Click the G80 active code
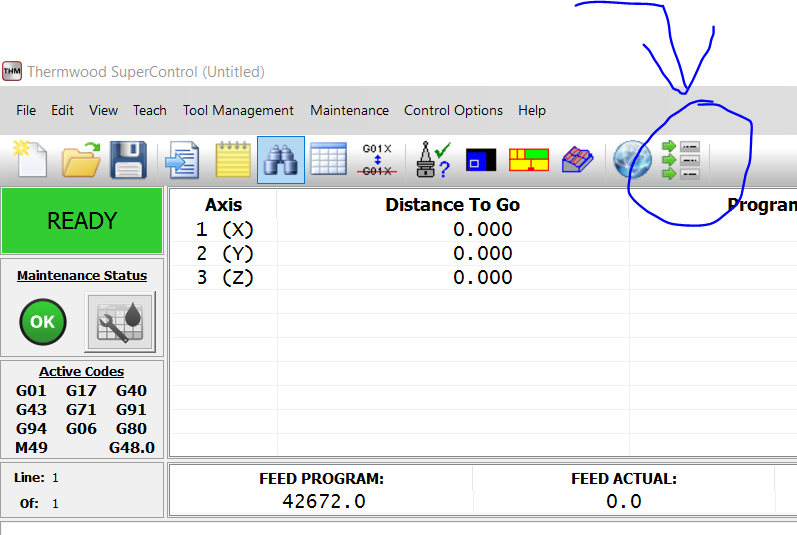The height and width of the screenshot is (535, 797). pyautogui.click(x=131, y=429)
